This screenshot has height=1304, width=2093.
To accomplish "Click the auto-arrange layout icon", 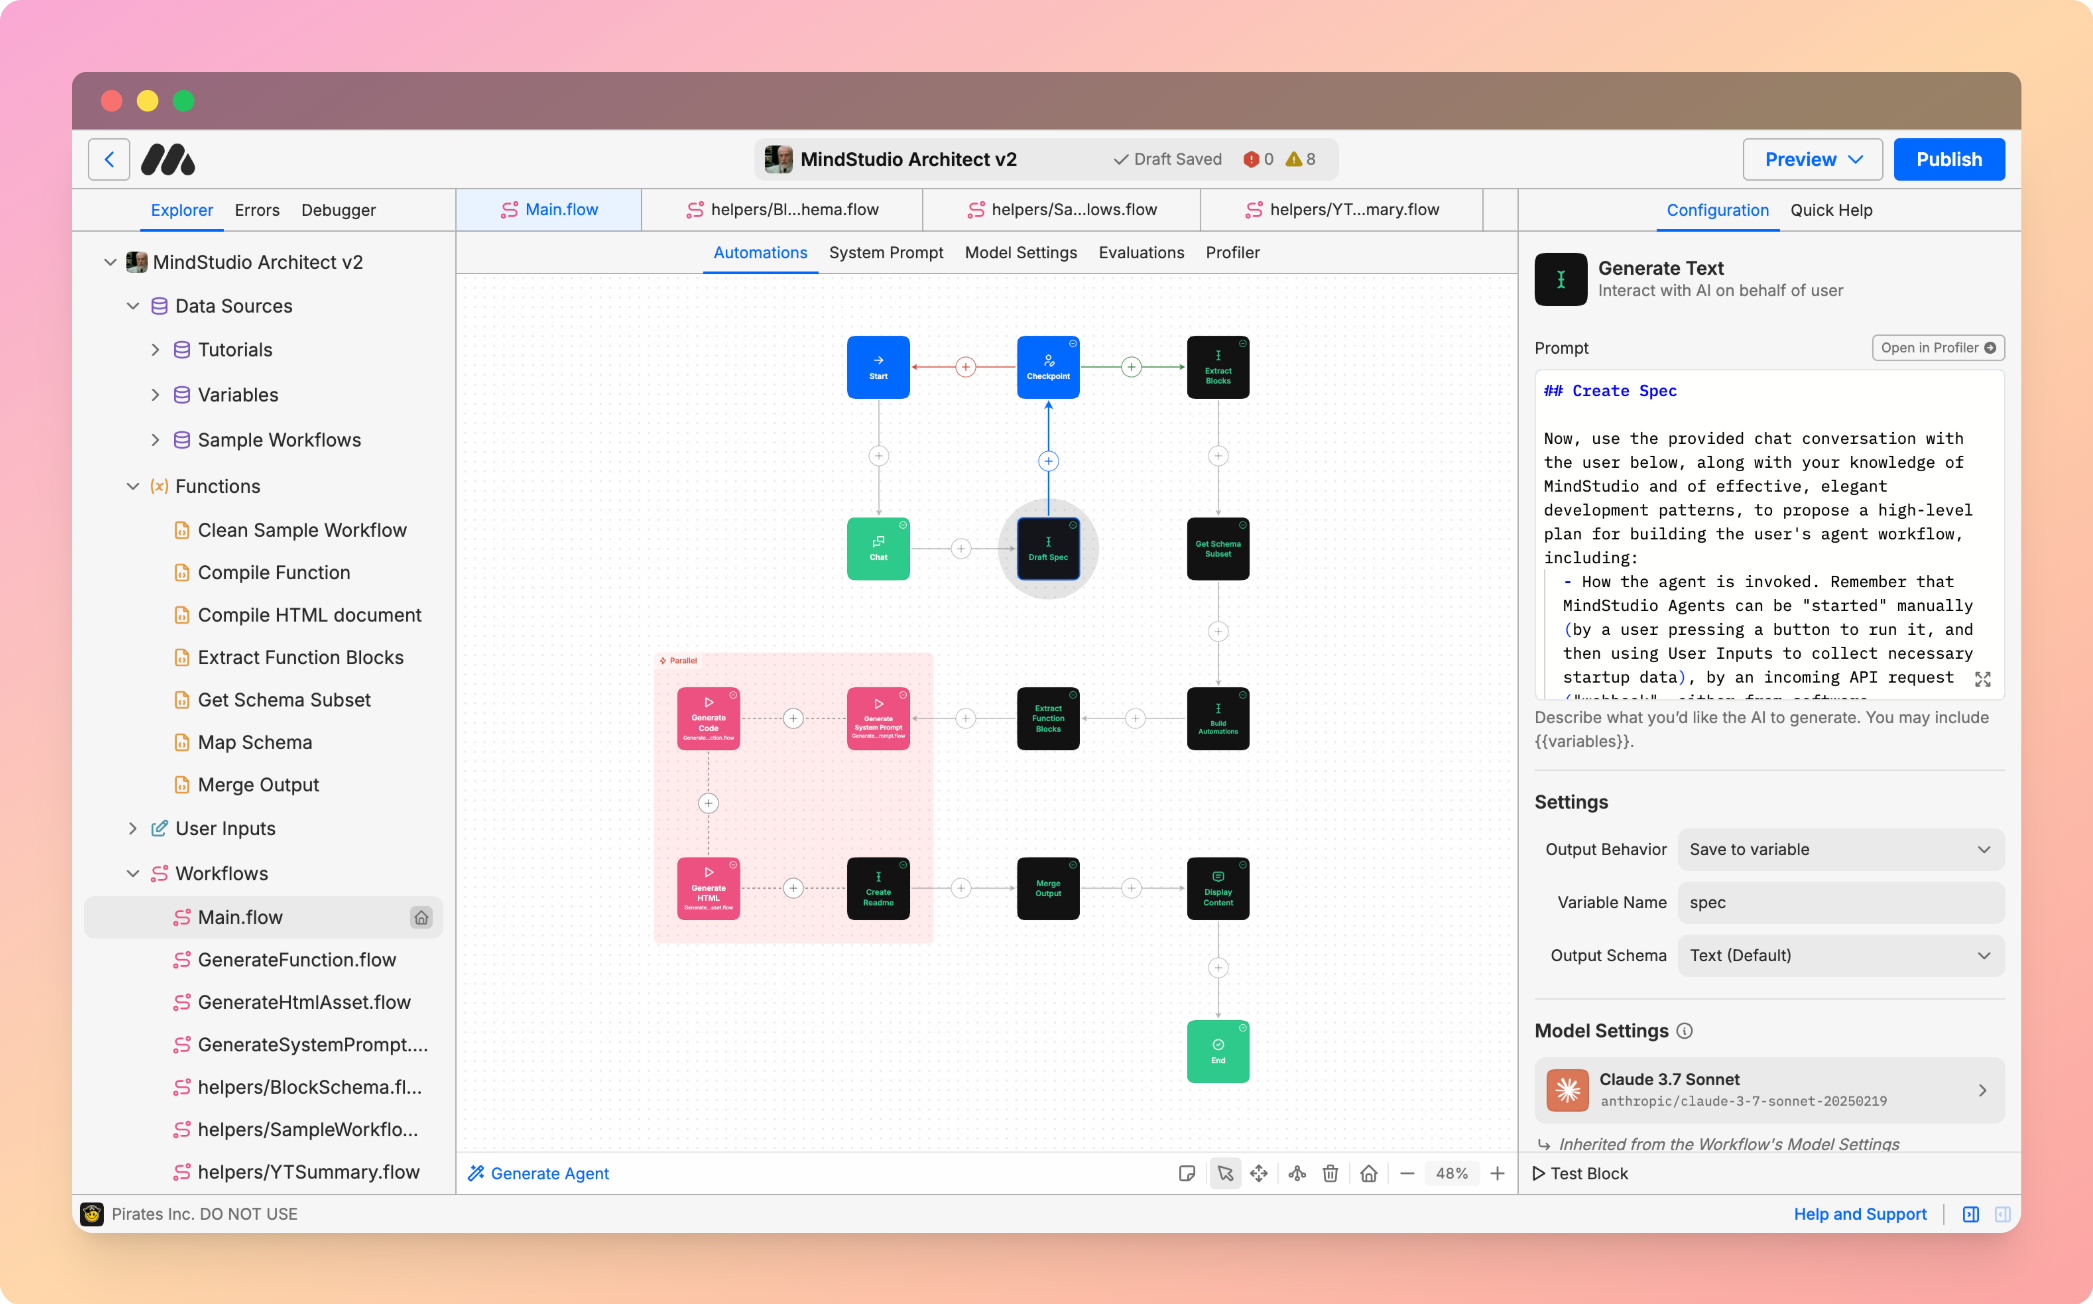I will pos(1297,1173).
